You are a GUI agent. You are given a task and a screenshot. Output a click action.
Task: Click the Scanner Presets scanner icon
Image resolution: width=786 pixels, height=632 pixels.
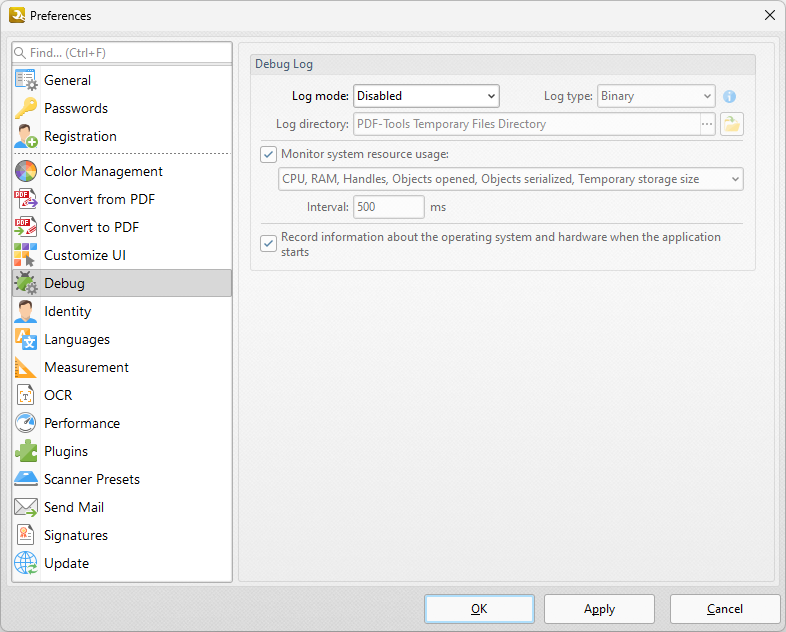[x=26, y=479]
